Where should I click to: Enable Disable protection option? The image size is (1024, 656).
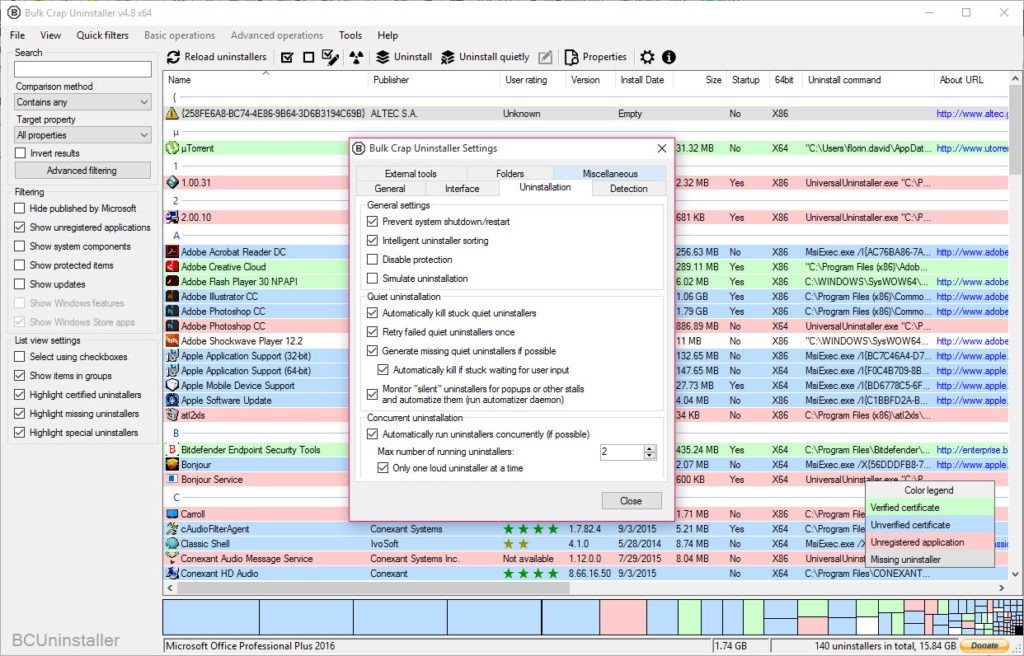[x=372, y=259]
